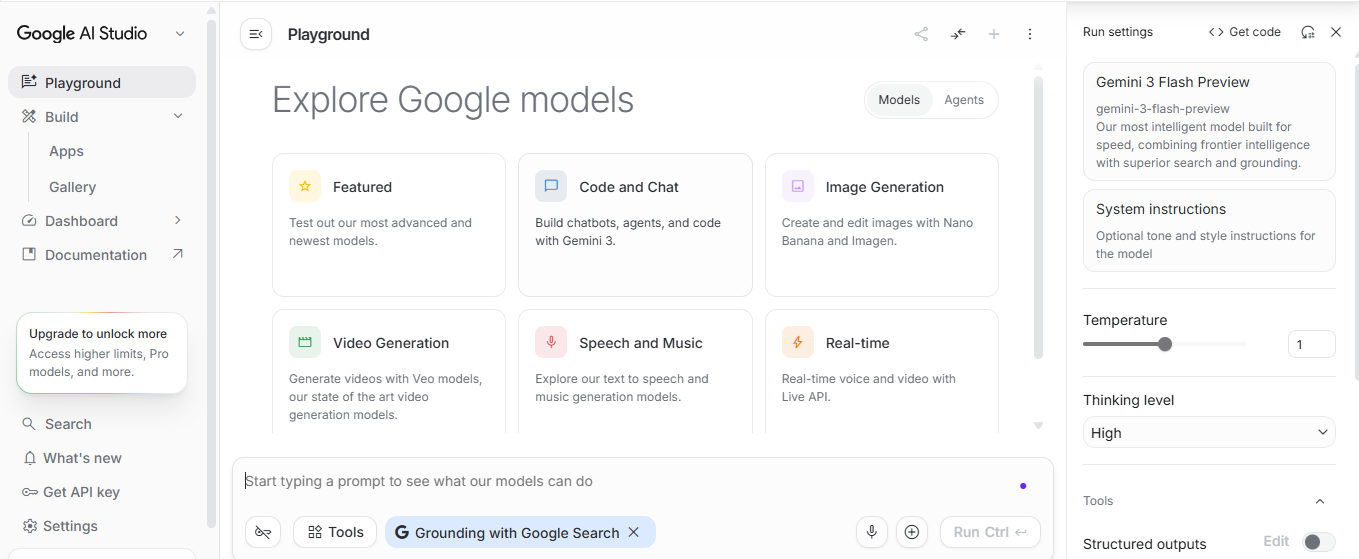
Task: Collapse the sidebar with the panel toggle icon
Action: pos(256,34)
